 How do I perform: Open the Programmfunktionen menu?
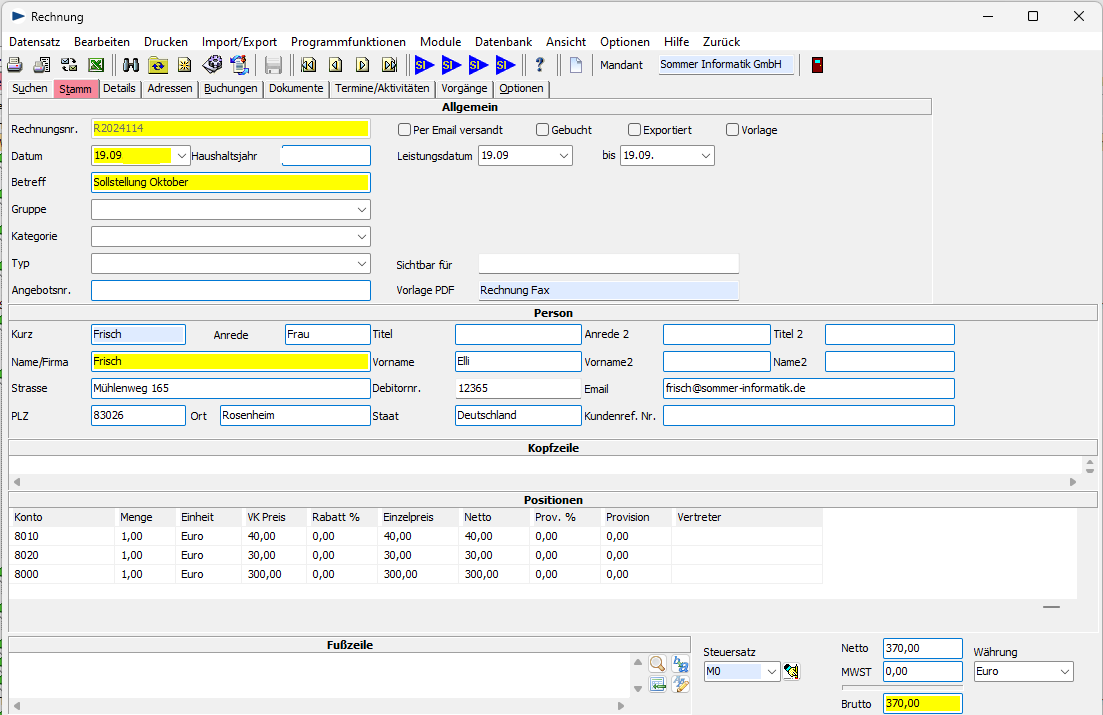pos(348,42)
